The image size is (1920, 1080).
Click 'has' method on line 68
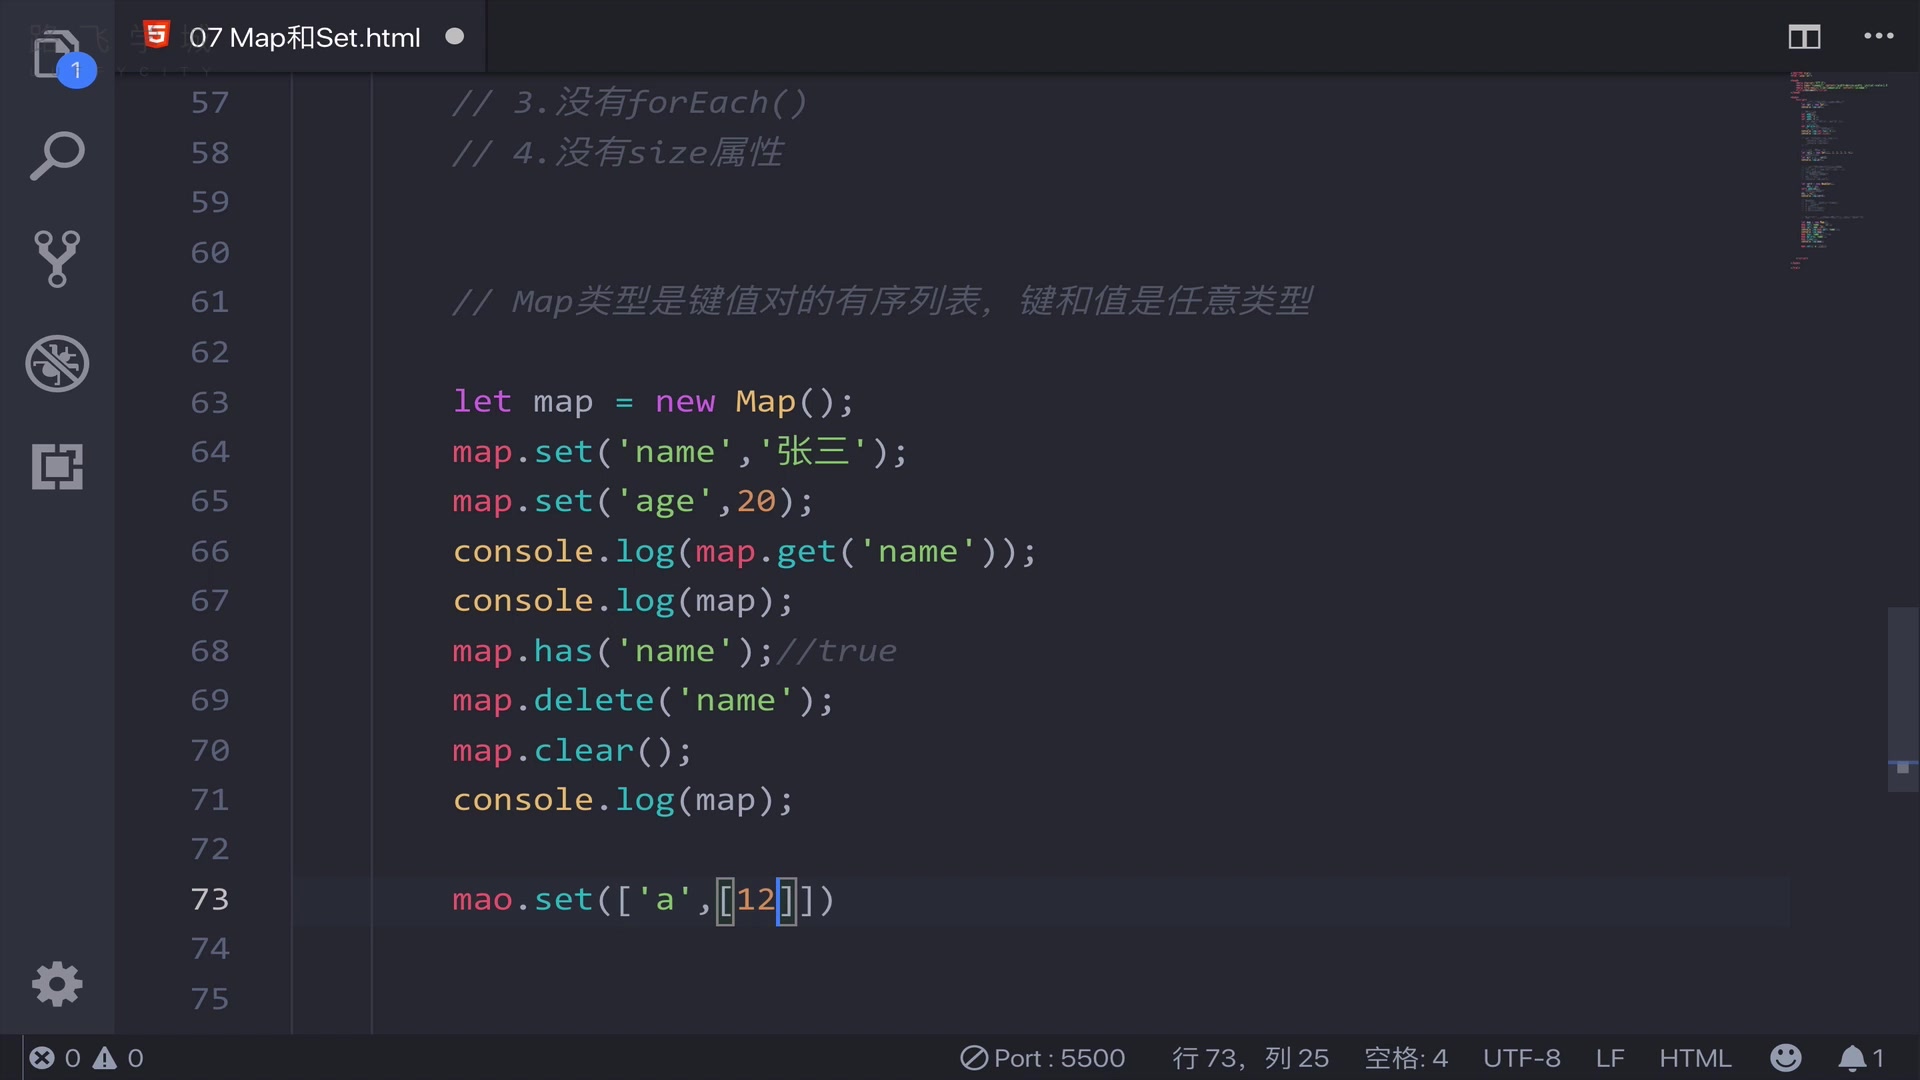pos(563,650)
